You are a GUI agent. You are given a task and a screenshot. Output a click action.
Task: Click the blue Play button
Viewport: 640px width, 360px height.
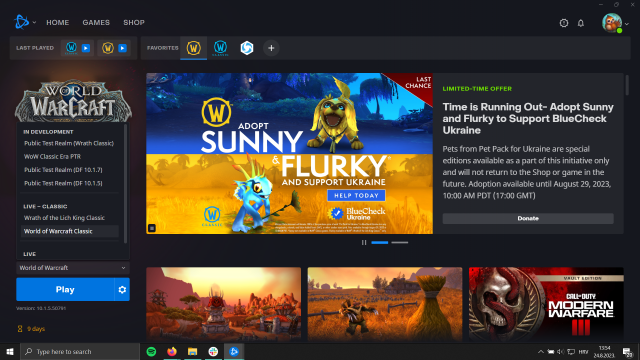pyautogui.click(x=65, y=289)
